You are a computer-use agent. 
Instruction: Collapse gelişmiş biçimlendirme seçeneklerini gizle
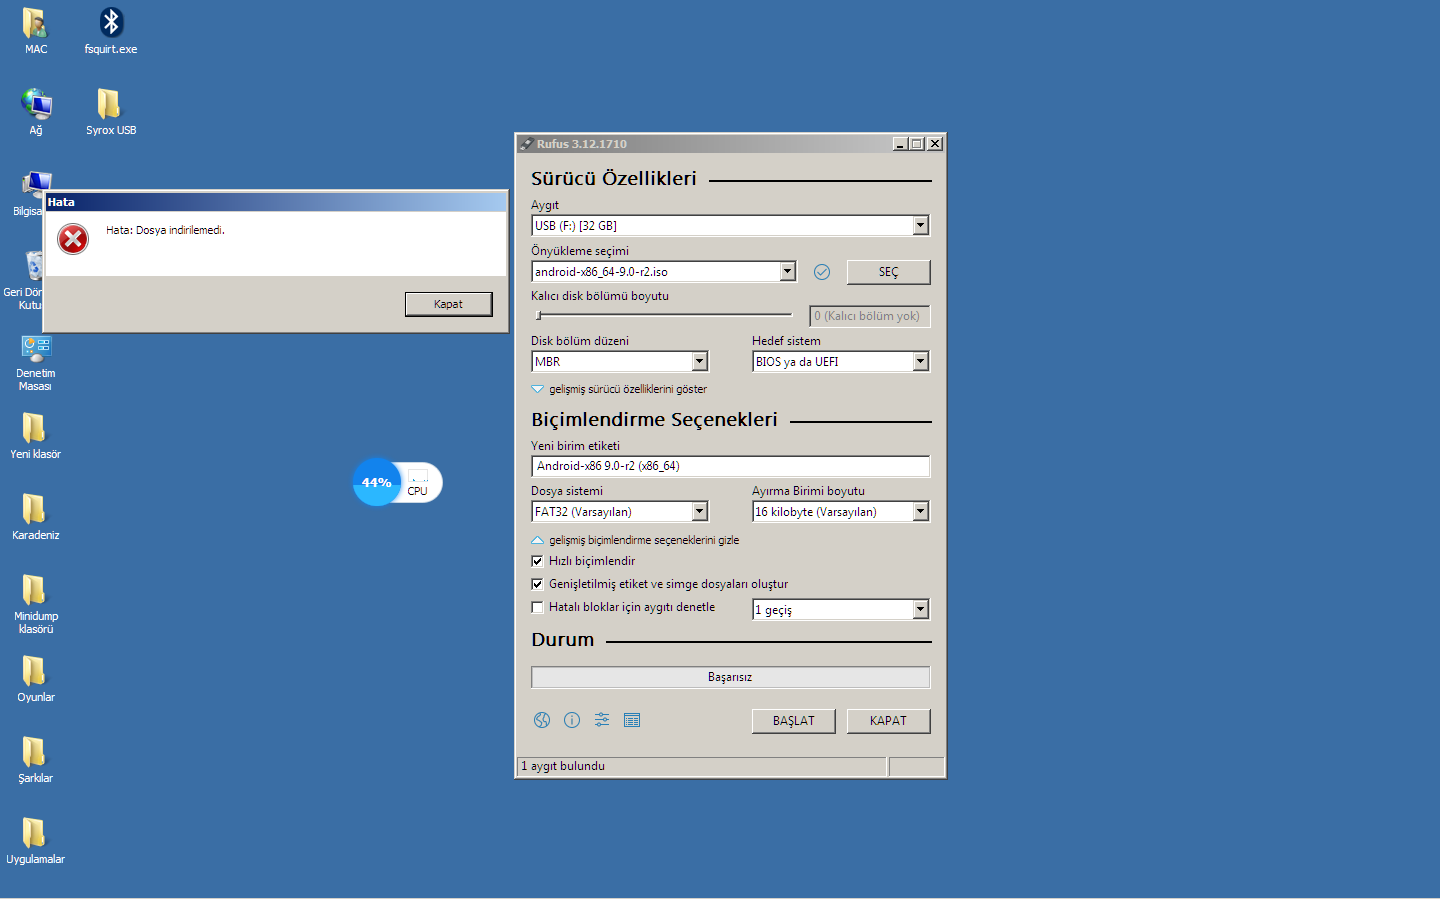click(635, 540)
